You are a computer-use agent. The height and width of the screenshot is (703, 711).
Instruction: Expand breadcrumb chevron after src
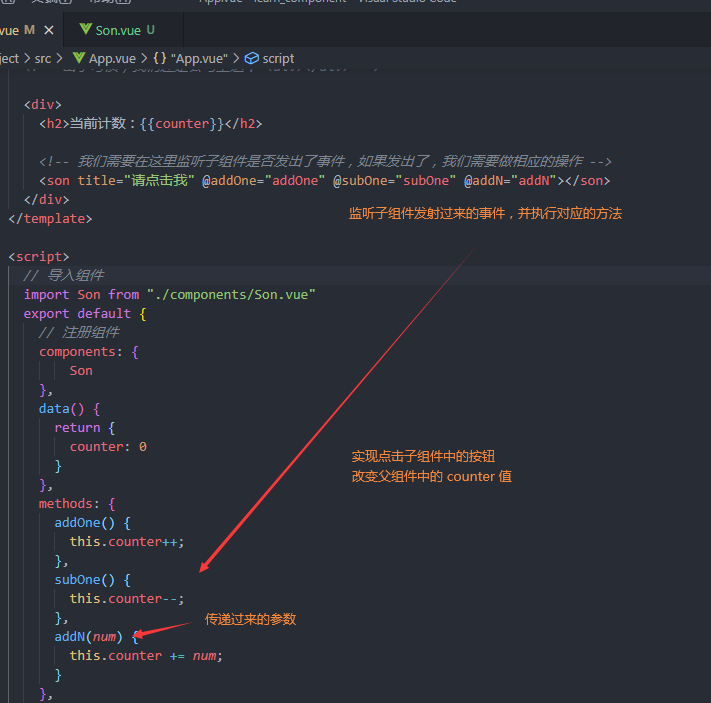pyautogui.click(x=59, y=59)
